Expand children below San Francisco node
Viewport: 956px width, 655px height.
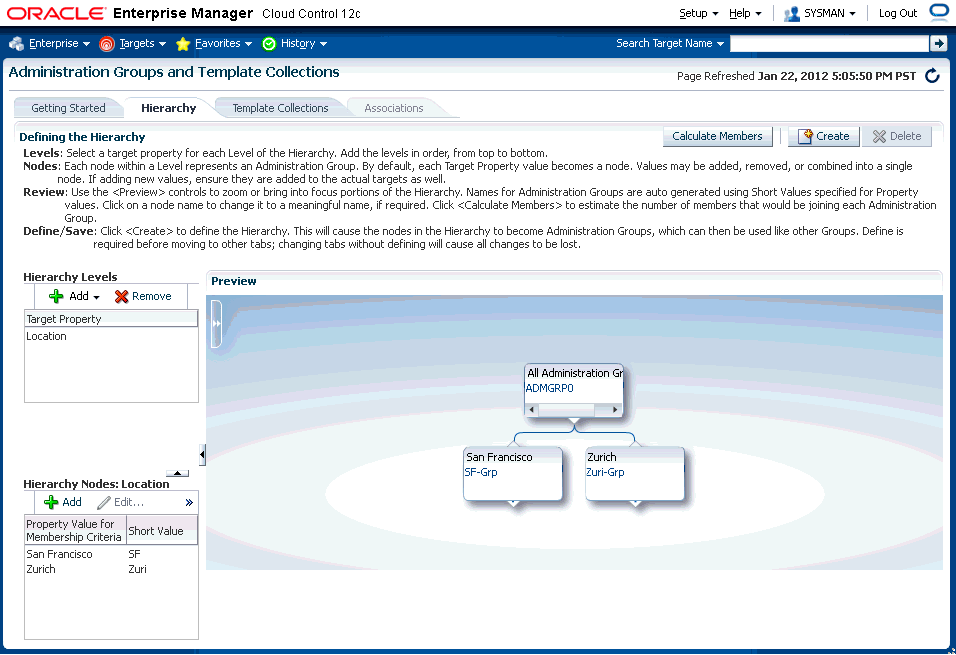click(x=513, y=504)
